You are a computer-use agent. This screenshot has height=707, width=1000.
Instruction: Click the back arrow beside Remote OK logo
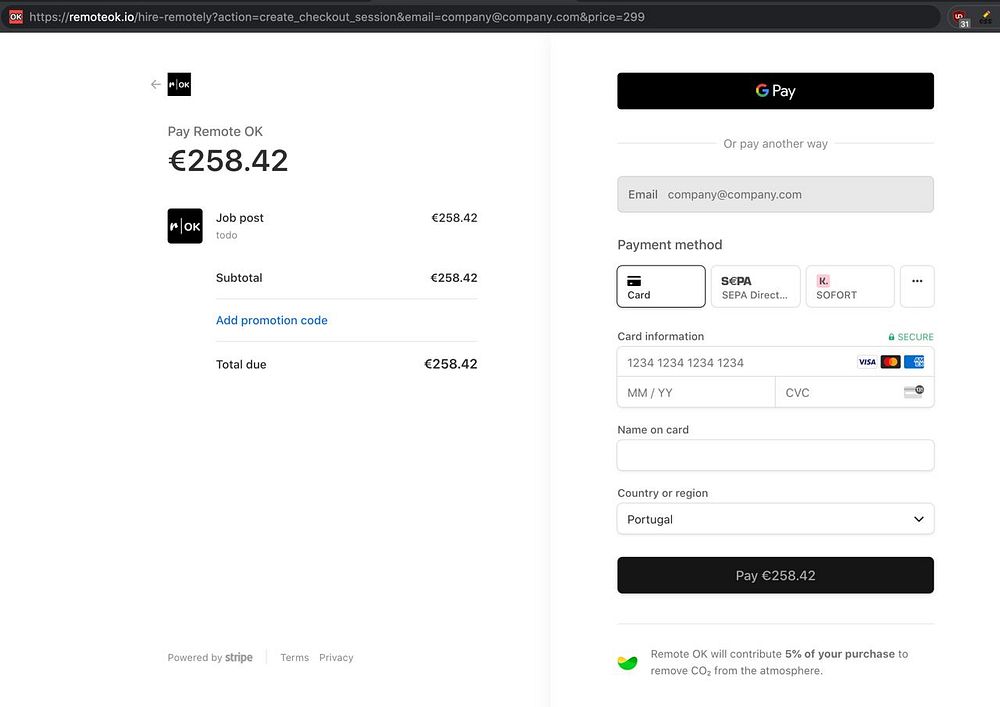(x=155, y=85)
